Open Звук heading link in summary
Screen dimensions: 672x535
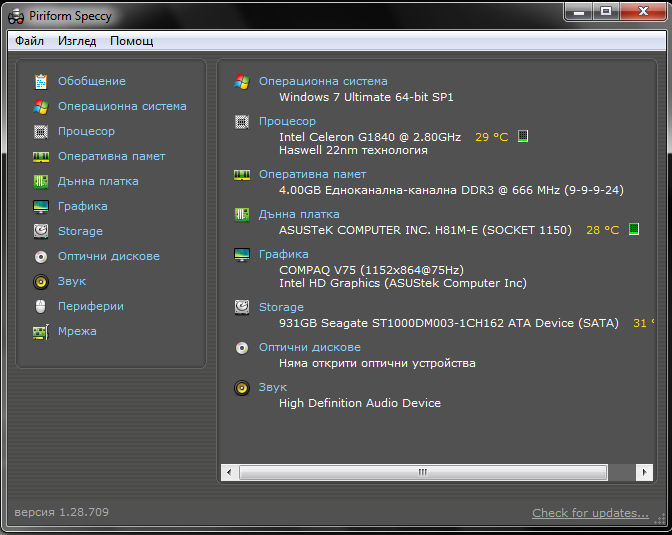(x=273, y=387)
